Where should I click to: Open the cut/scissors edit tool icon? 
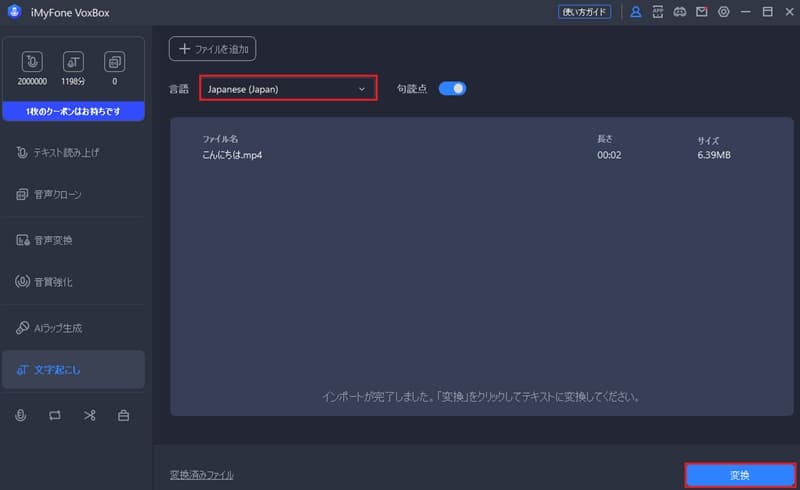[x=89, y=415]
